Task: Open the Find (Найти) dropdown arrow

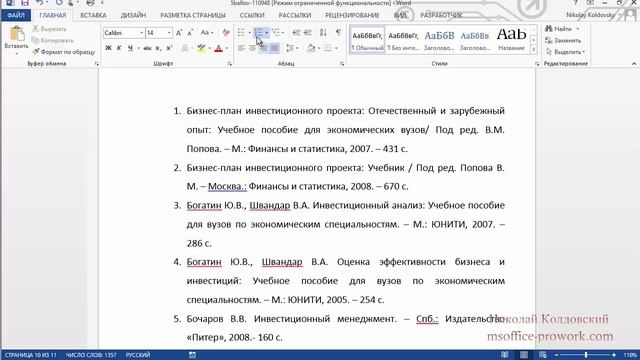Action: coord(578,29)
